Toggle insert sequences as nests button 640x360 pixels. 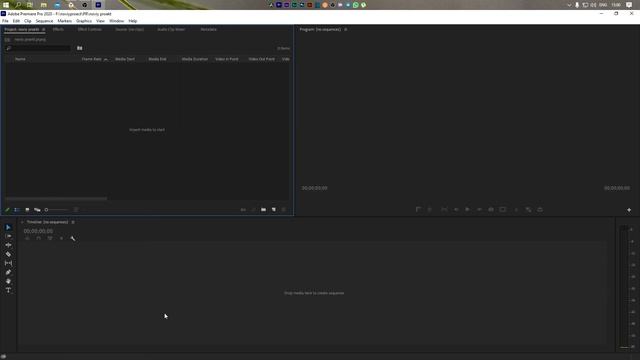(27, 239)
